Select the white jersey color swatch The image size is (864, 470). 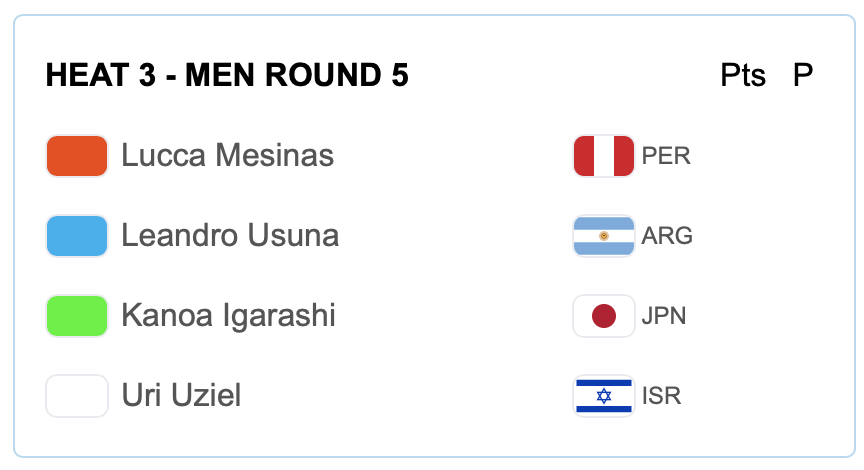click(x=77, y=396)
